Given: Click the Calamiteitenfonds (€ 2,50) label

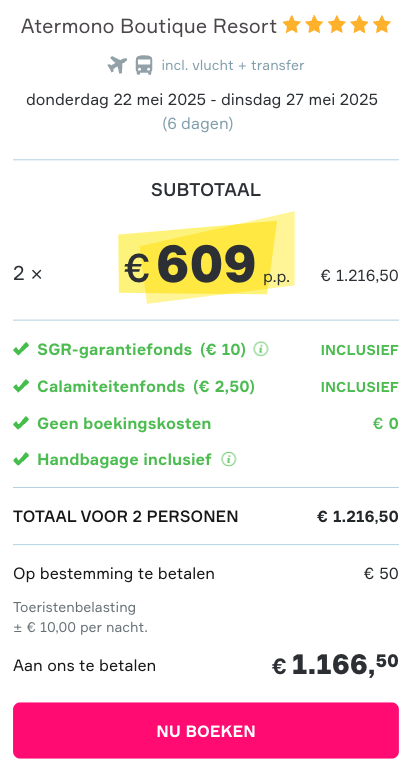Looking at the screenshot, I should click(x=146, y=387).
